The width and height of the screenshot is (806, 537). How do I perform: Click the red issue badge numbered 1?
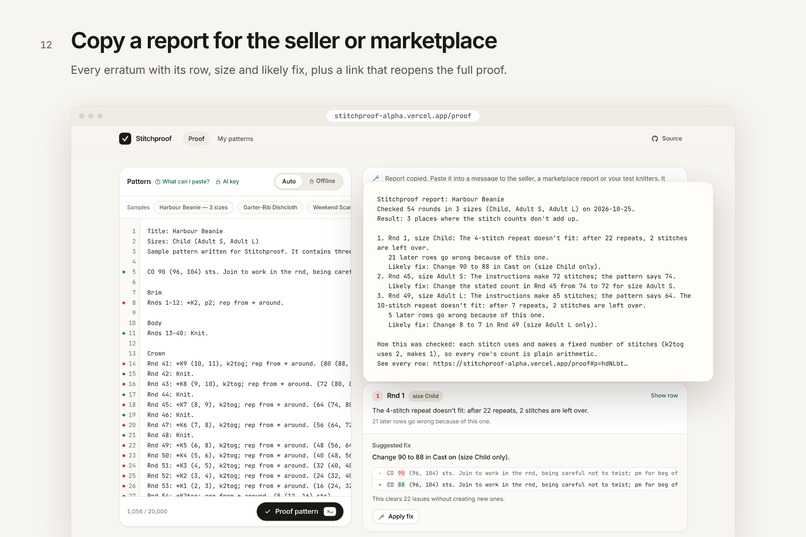pyautogui.click(x=377, y=396)
